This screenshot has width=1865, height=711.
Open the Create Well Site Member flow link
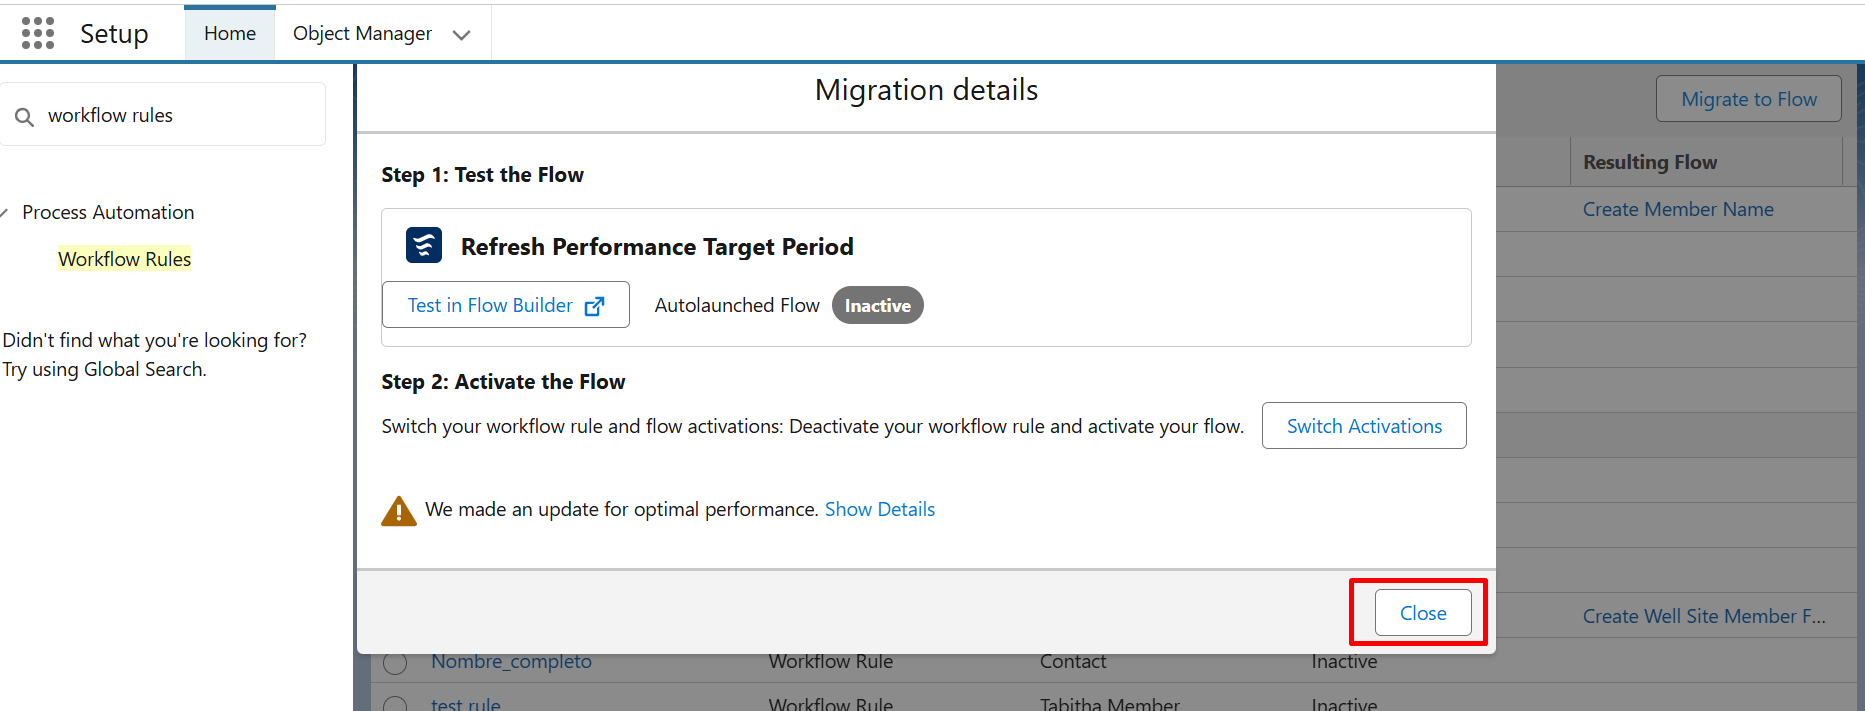[1704, 616]
